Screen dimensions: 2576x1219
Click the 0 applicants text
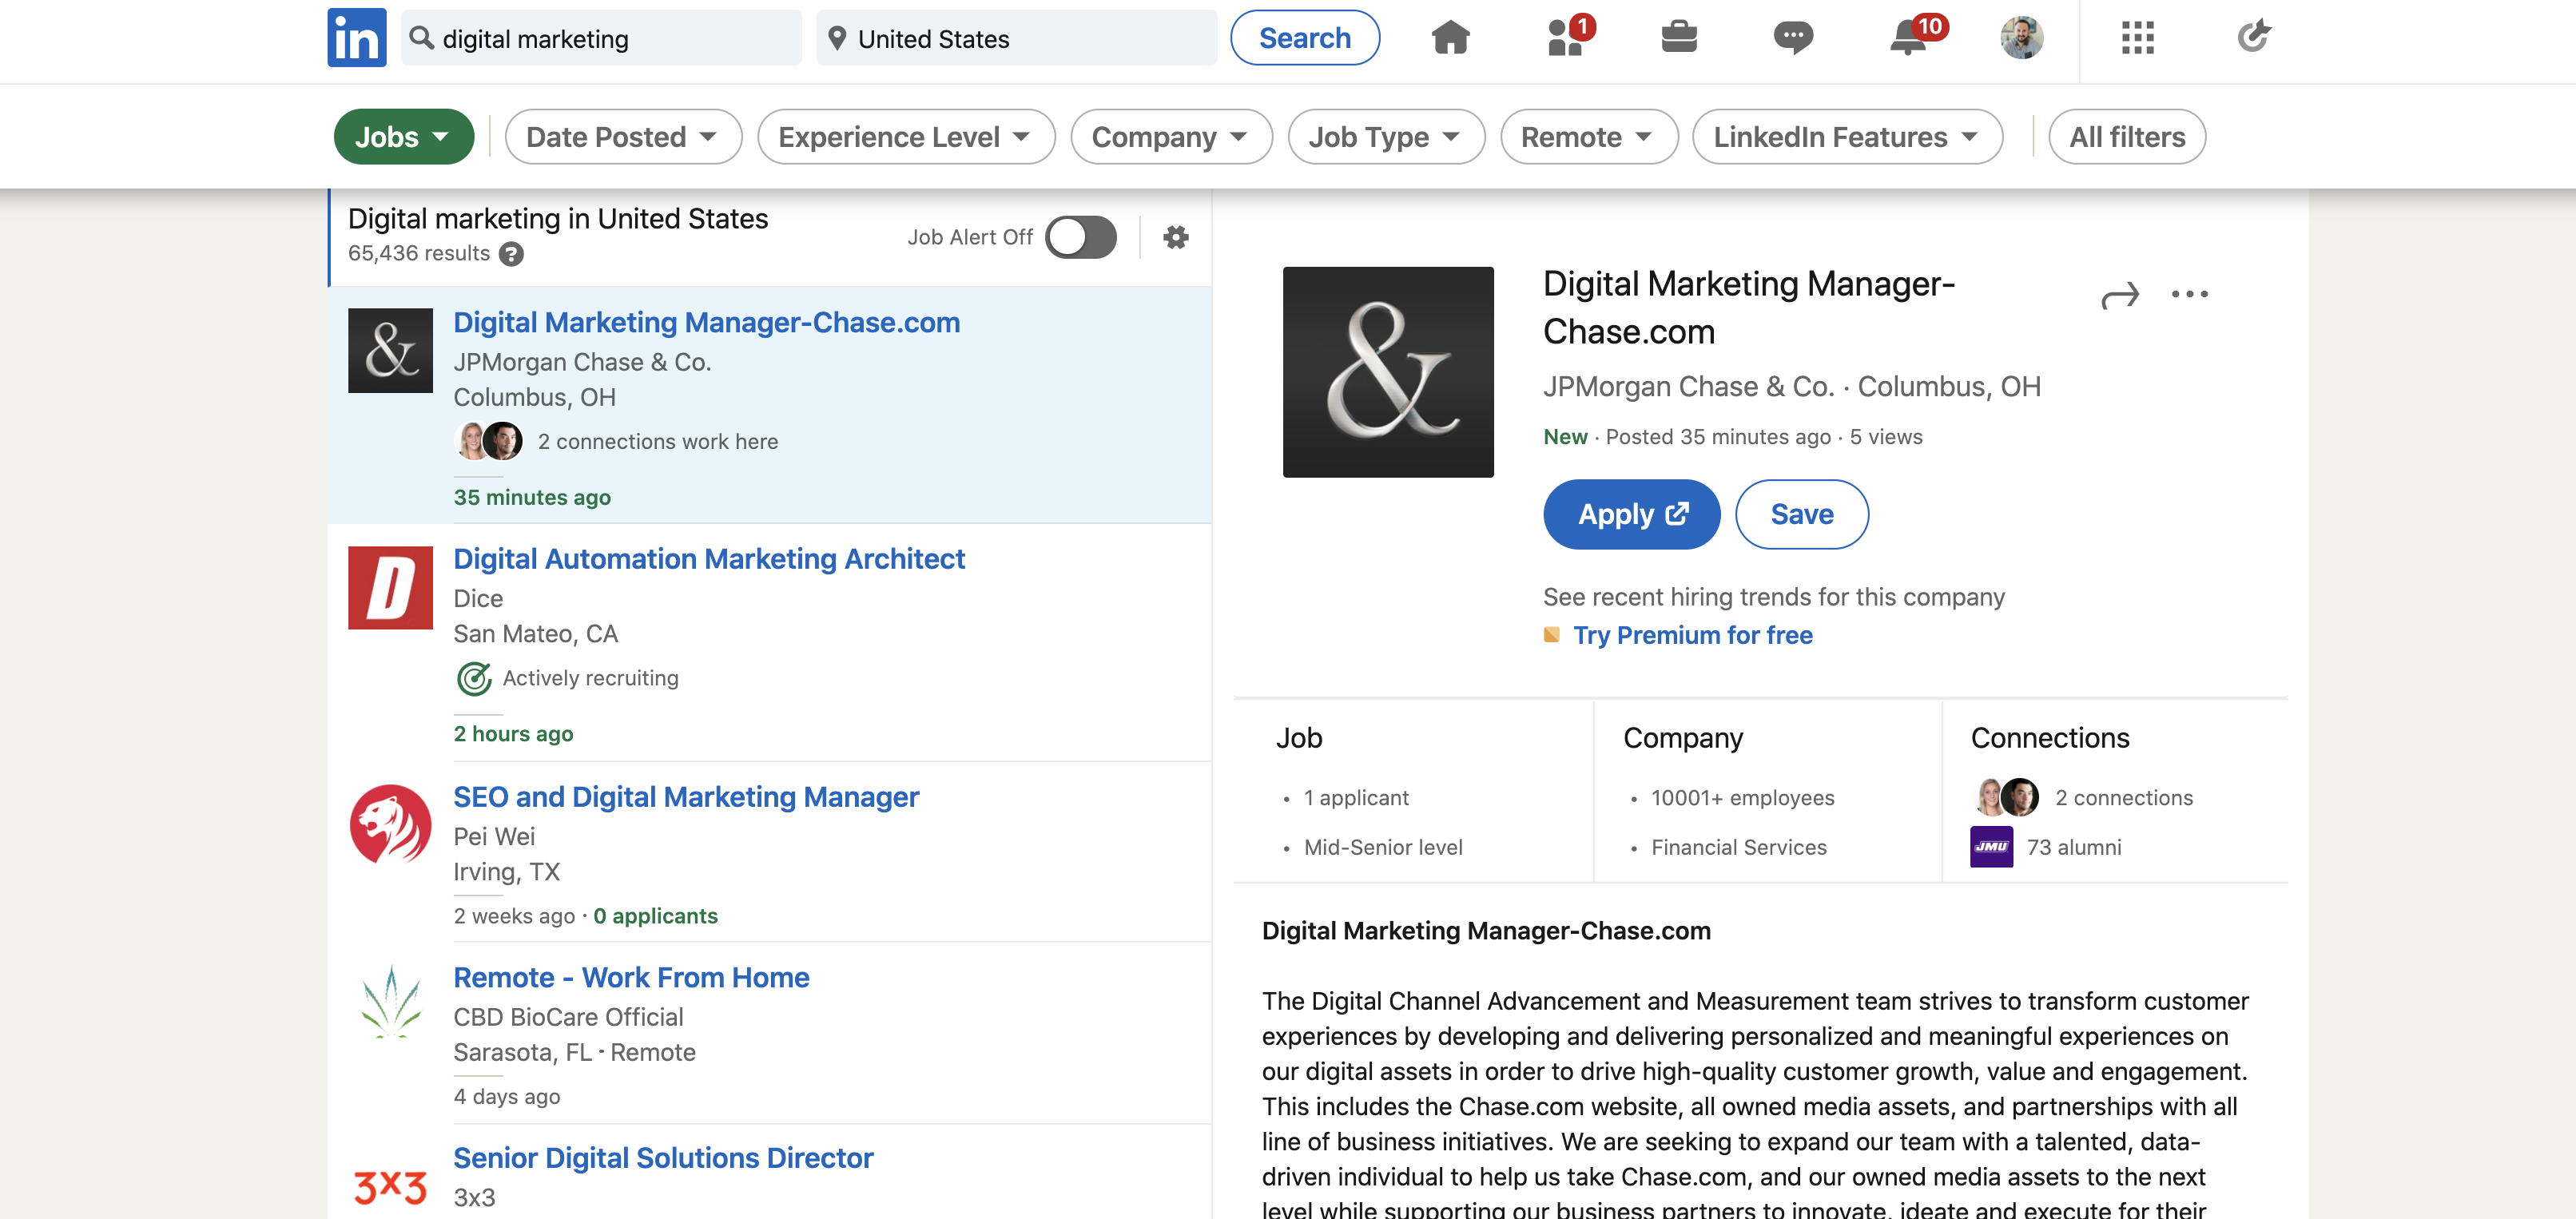(x=655, y=916)
